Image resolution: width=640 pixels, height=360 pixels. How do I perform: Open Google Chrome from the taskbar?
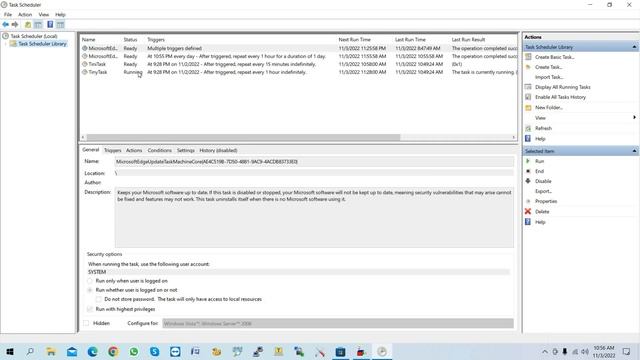tap(113, 351)
